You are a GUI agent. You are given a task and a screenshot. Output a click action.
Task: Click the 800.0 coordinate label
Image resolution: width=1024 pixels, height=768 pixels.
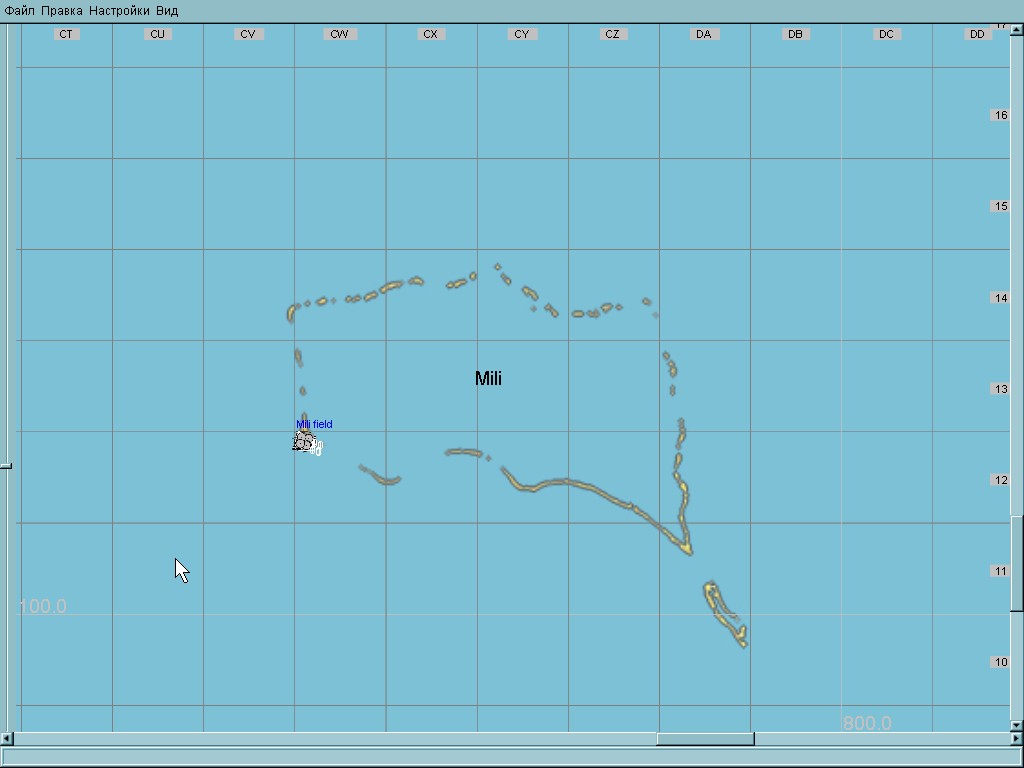[867, 723]
